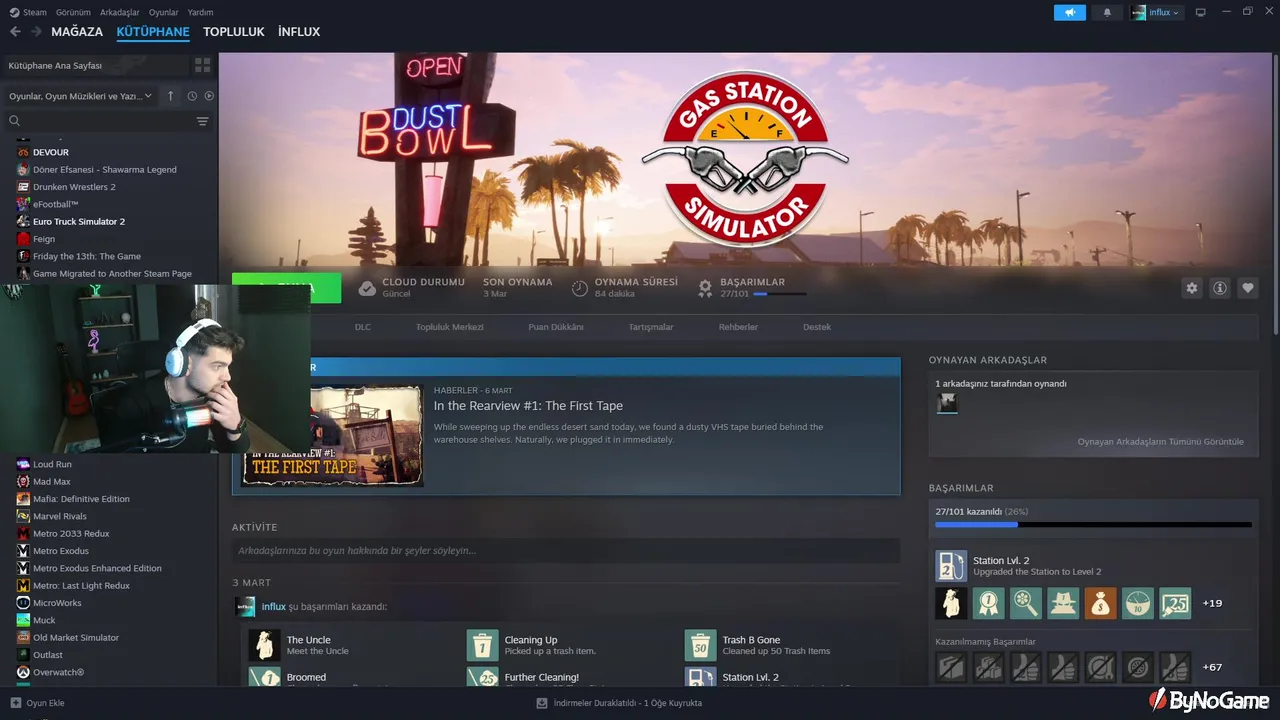The image size is (1280, 720).
Task: Select the KÜTÜPHANE tab
Action: 153,32
